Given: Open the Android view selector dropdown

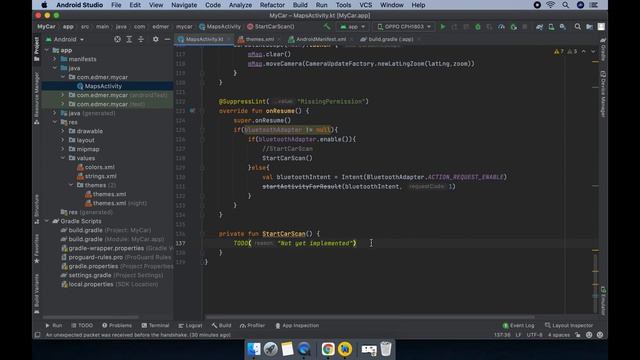Looking at the screenshot, I should coord(64,39).
